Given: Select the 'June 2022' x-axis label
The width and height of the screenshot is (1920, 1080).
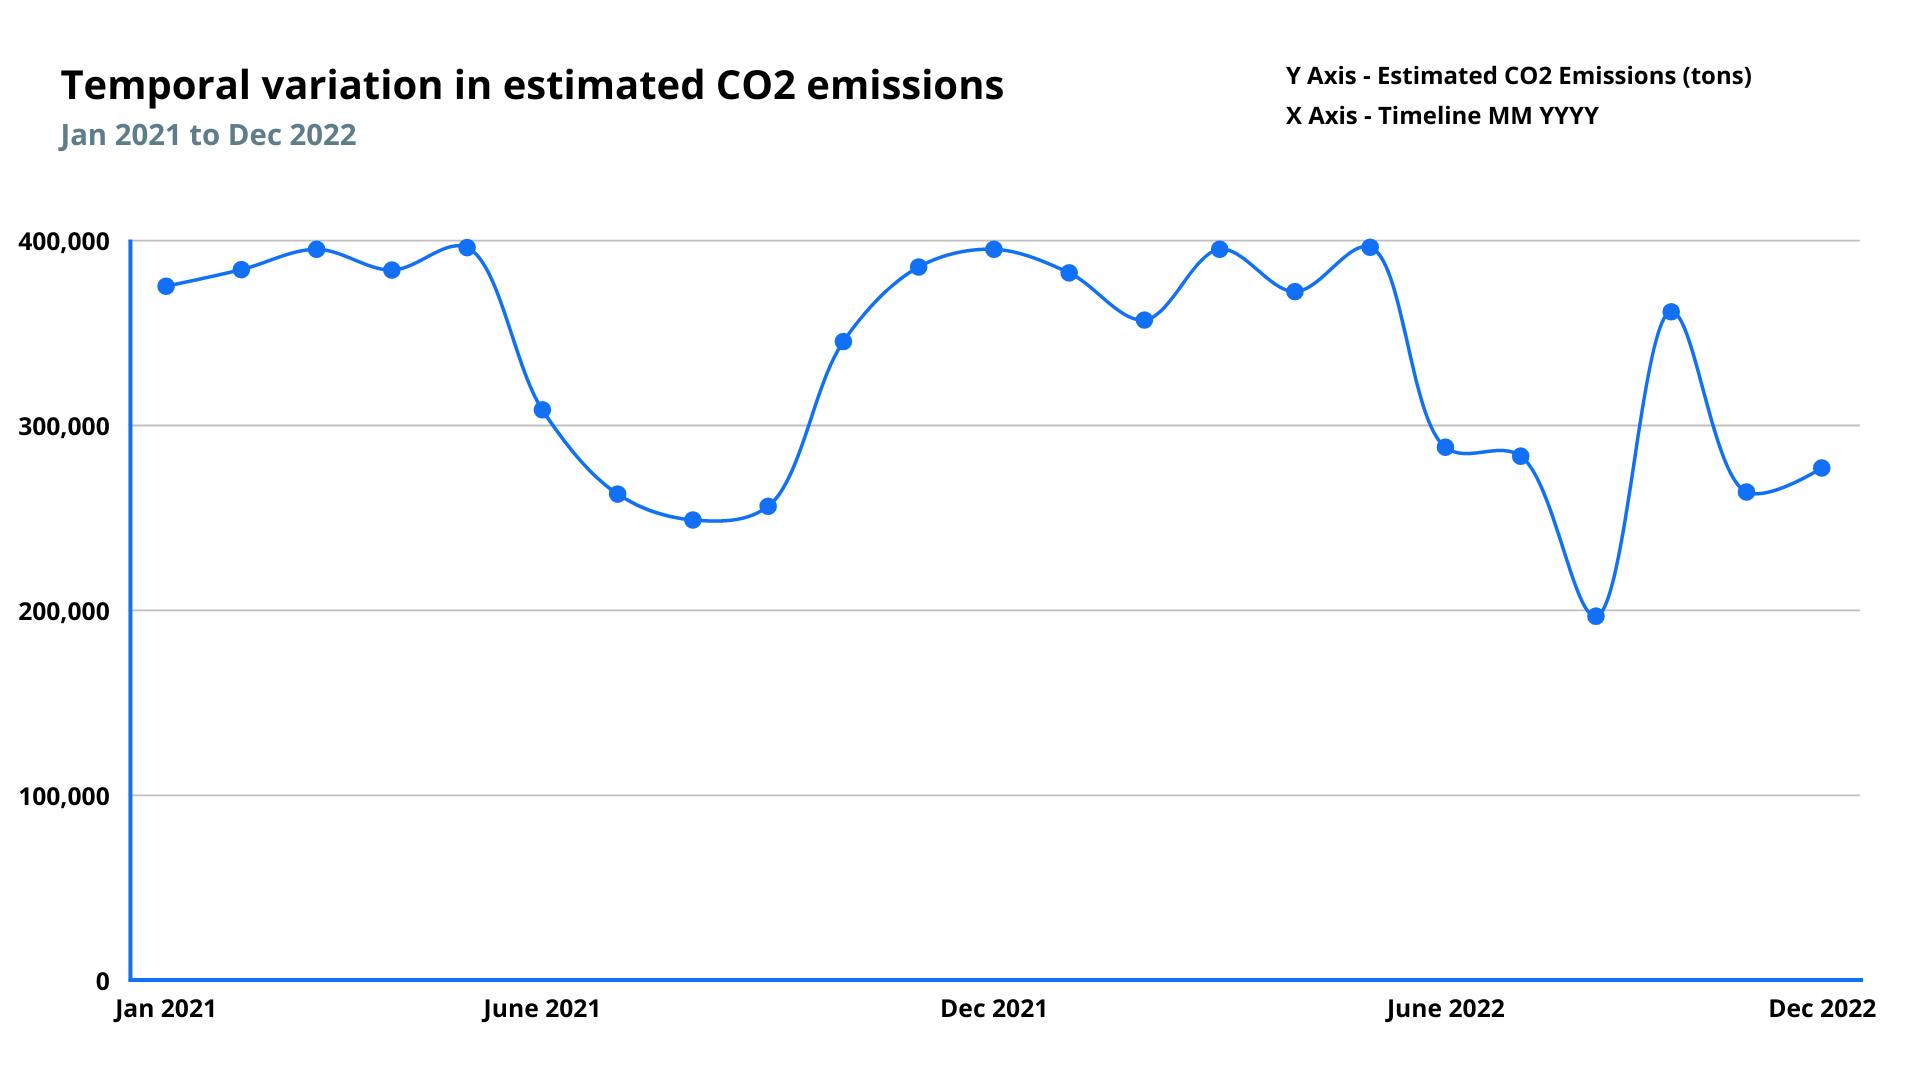Looking at the screenshot, I should coord(1445,1009).
